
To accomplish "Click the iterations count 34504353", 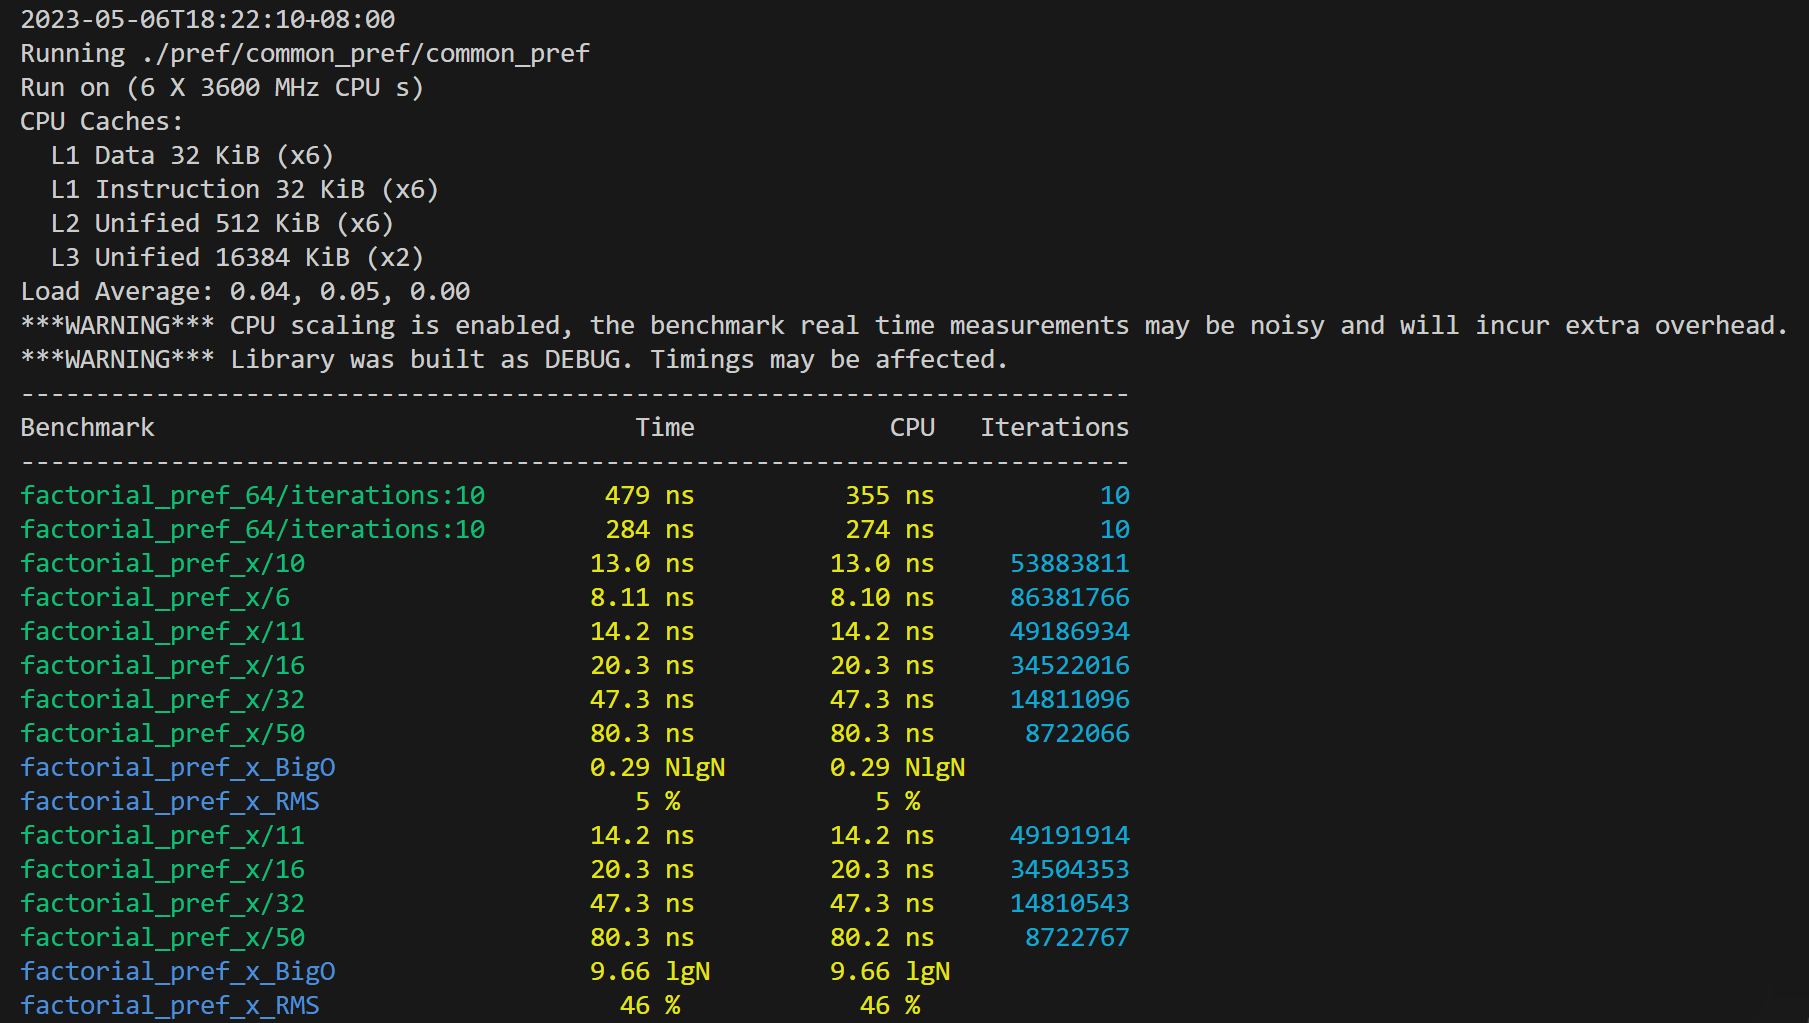I will pos(1070,869).
